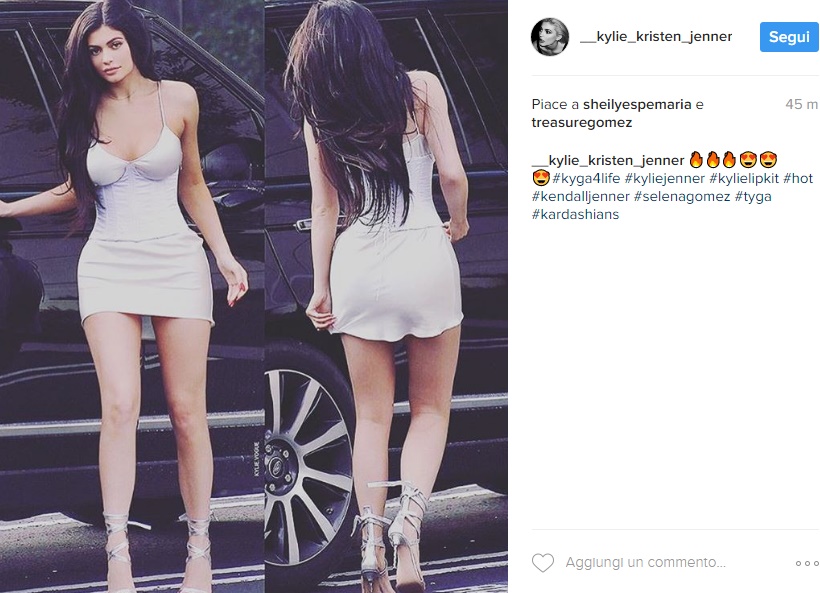
Task: Click the caption's __kylie_kristen_jenner username
Action: pos(608,161)
